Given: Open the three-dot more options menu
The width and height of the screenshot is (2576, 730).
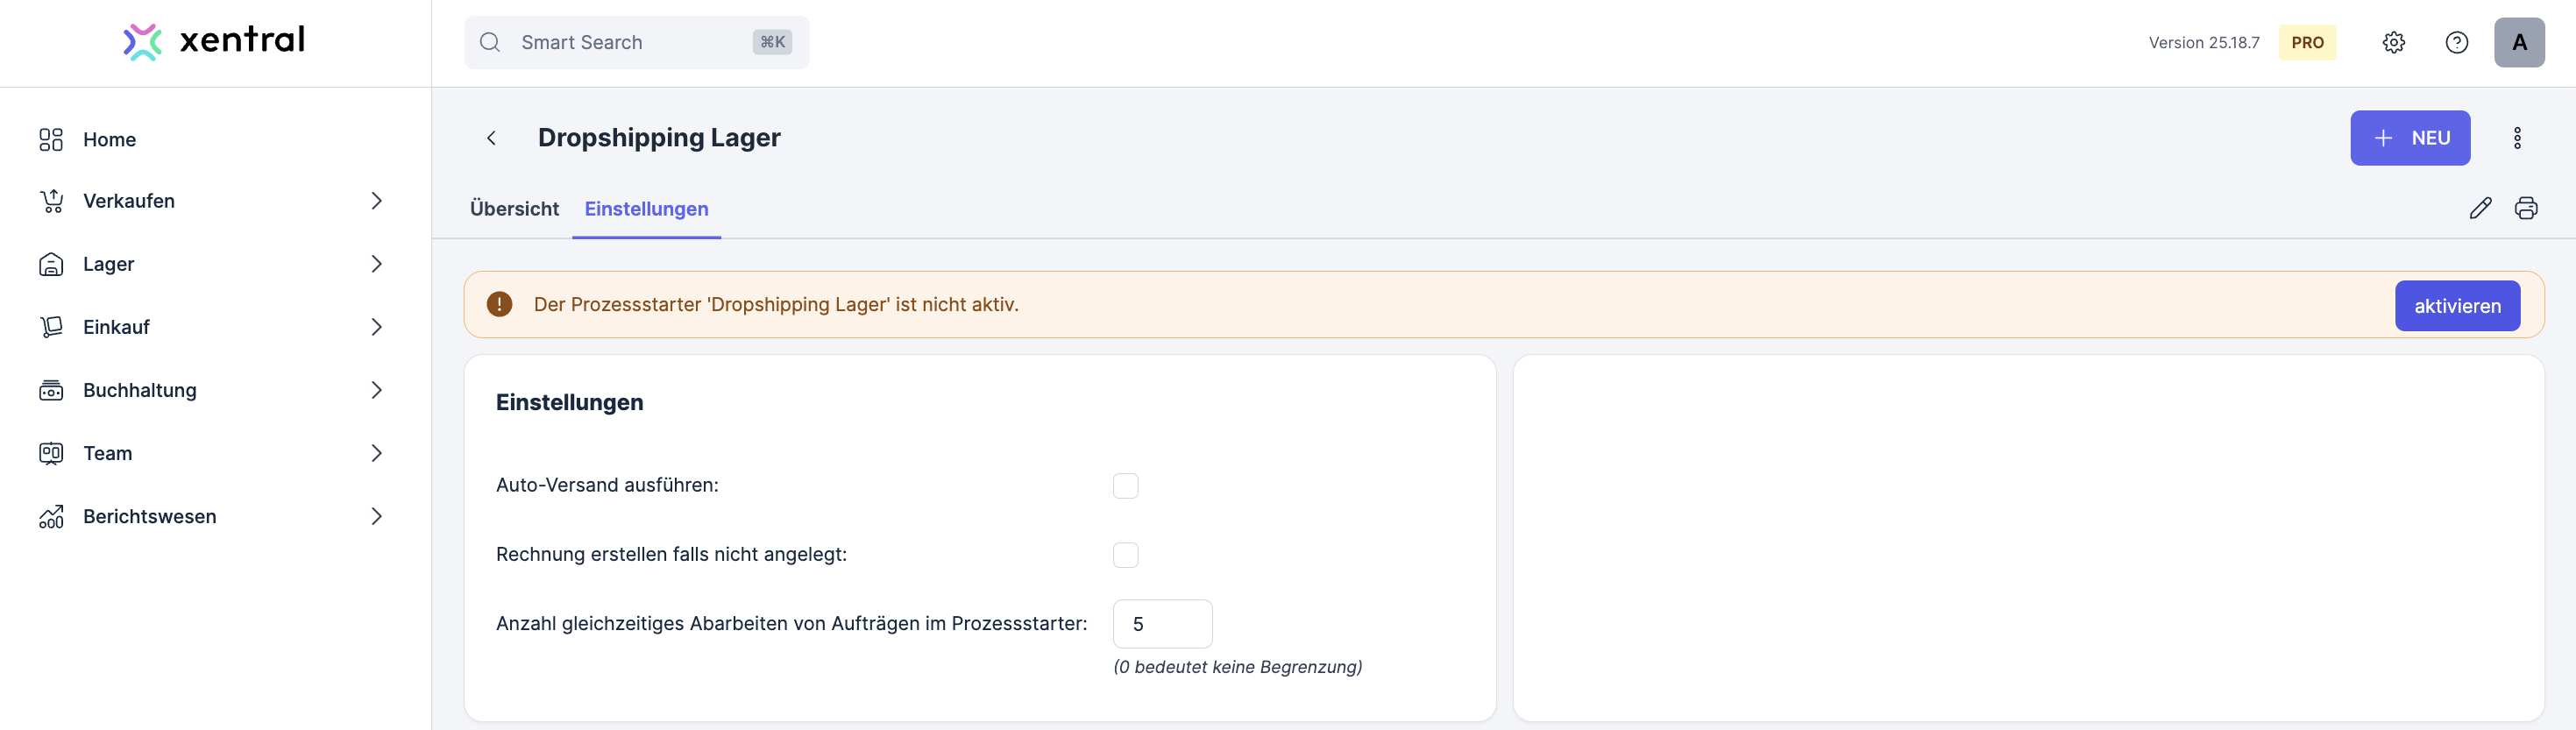Looking at the screenshot, I should (2517, 138).
